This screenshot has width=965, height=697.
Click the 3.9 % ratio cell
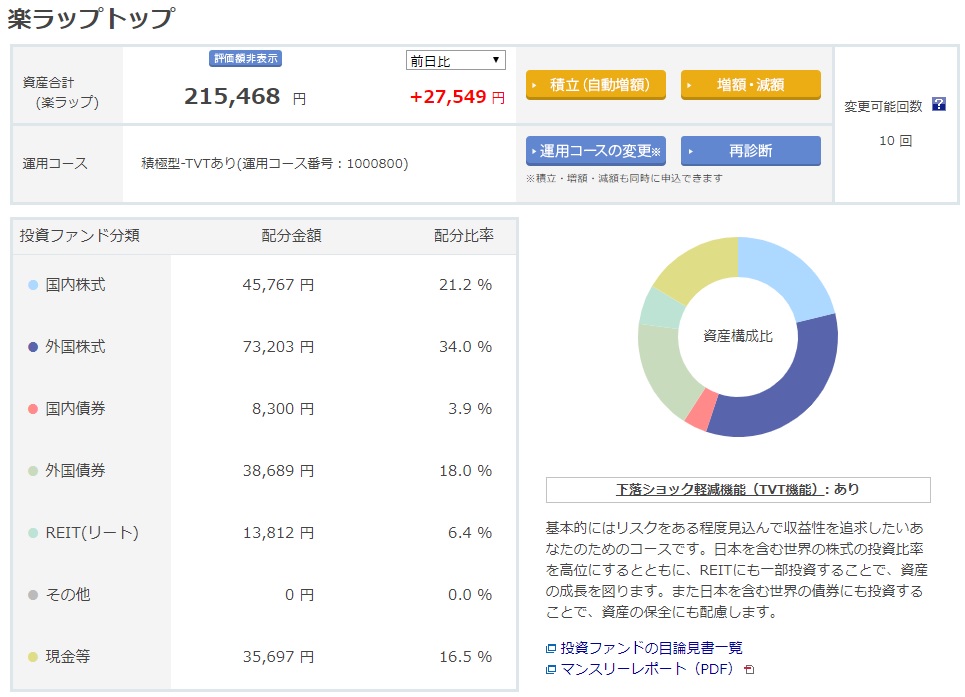point(470,409)
